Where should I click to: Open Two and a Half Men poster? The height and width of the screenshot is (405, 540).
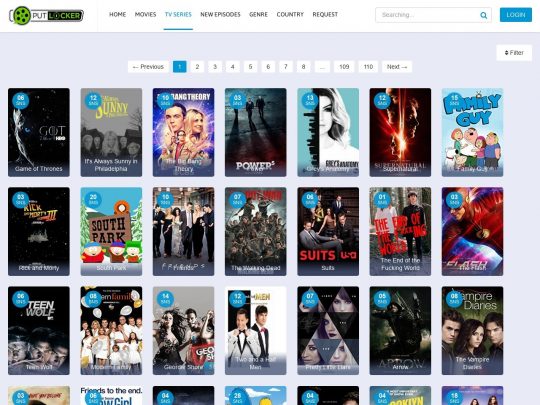256,331
